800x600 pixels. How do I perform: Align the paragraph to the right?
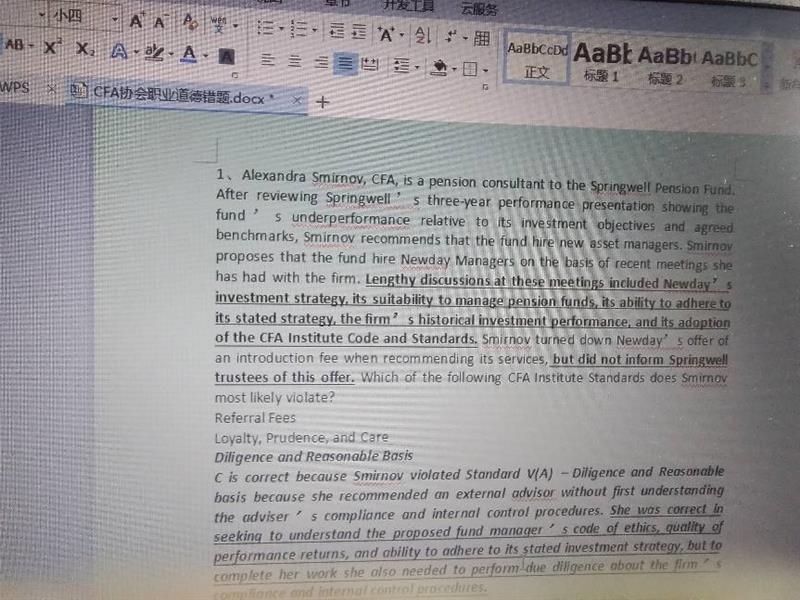(x=321, y=62)
